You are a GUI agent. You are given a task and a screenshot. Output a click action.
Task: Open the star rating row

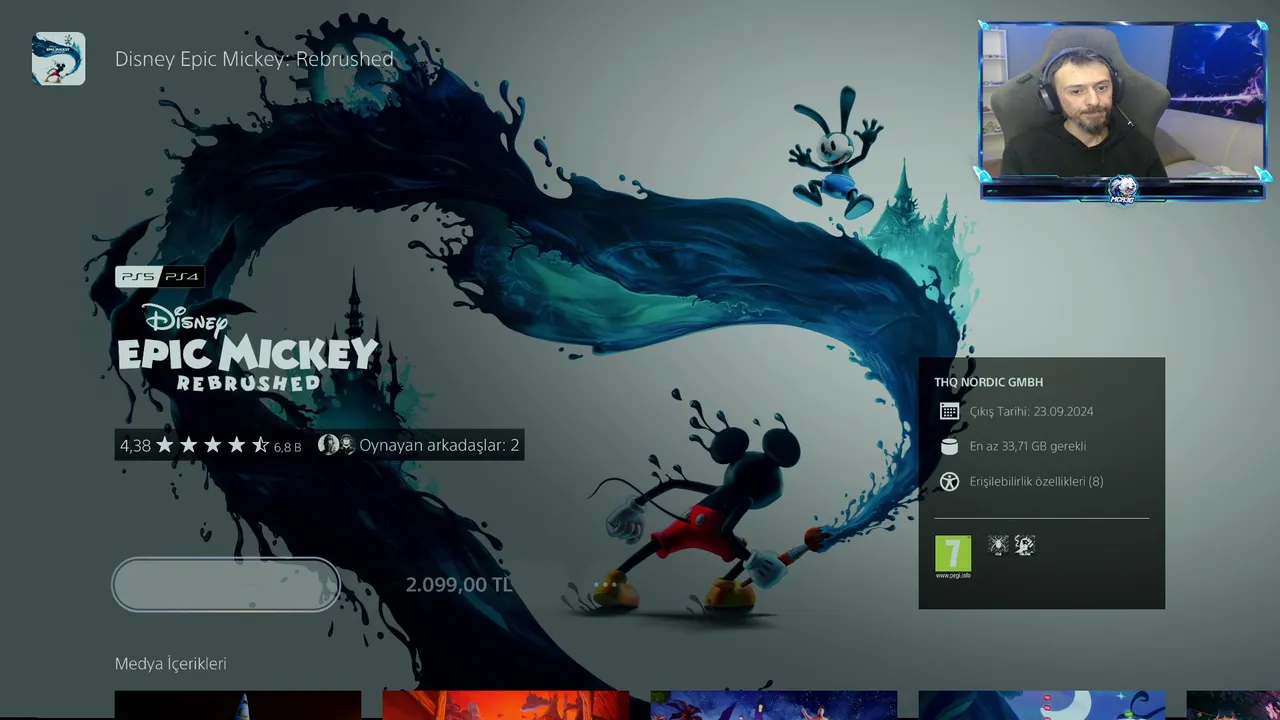(212, 445)
